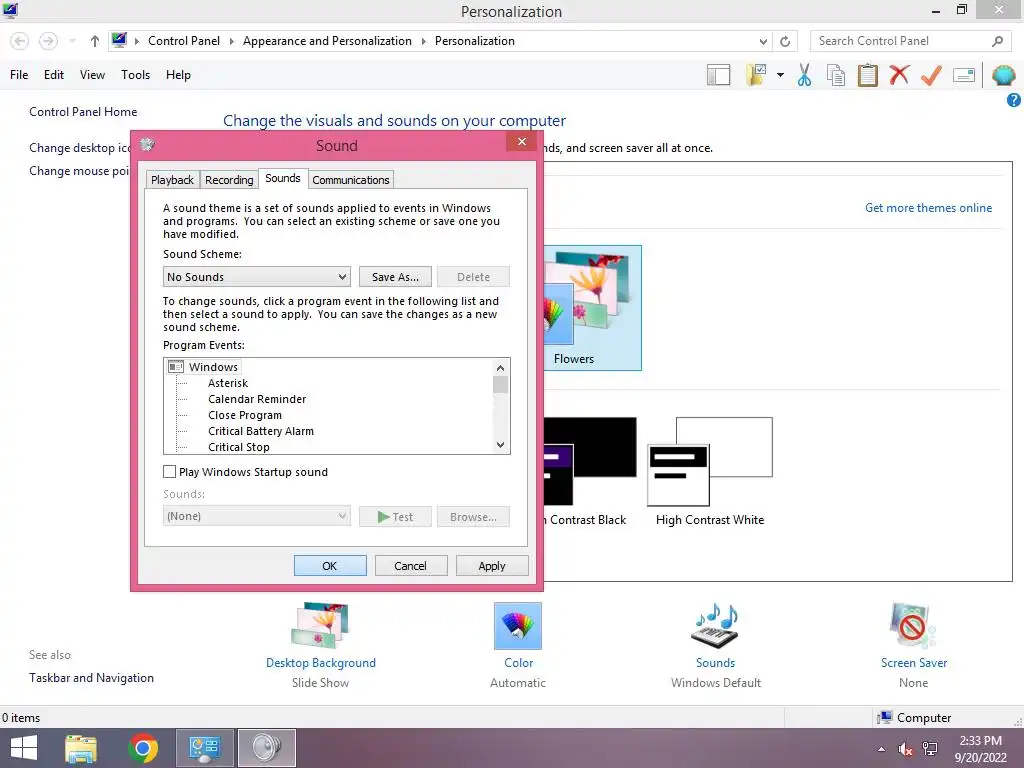
Task: Click the orange checkmark Properties icon
Action: click(x=931, y=75)
